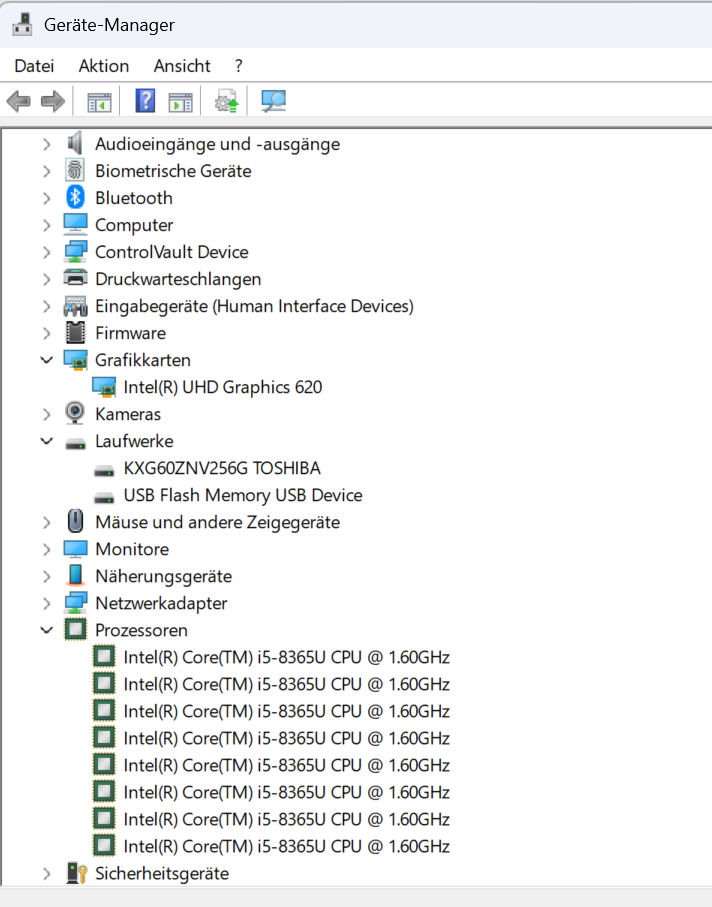Click the Prozessoren chip icon
The width and height of the screenshot is (712, 907).
[x=75, y=629]
